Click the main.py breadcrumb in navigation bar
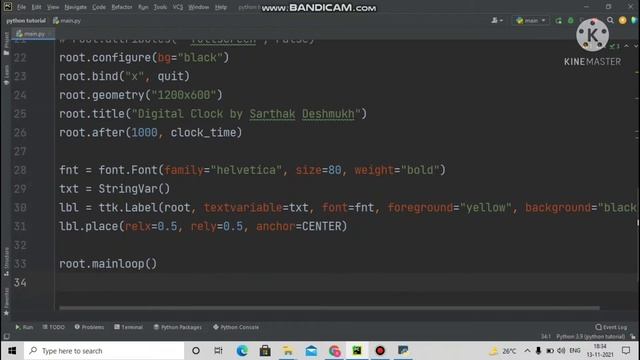 (x=67, y=20)
